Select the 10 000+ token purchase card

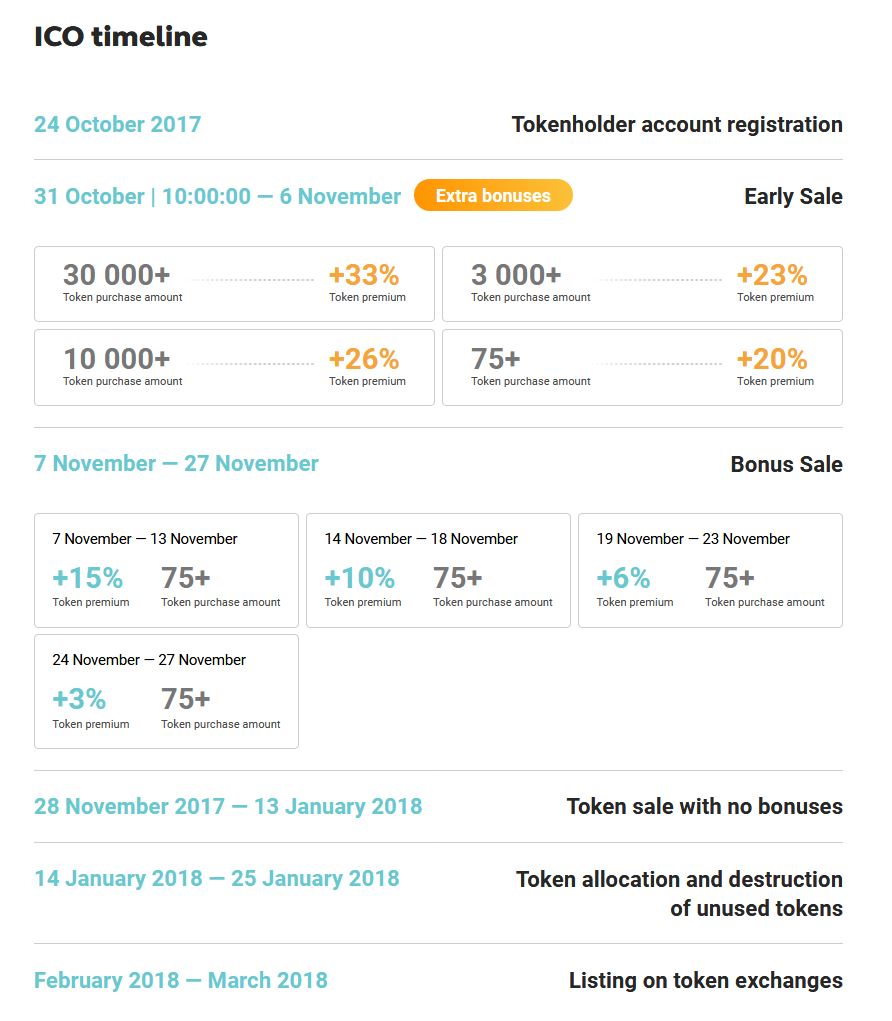tap(234, 368)
